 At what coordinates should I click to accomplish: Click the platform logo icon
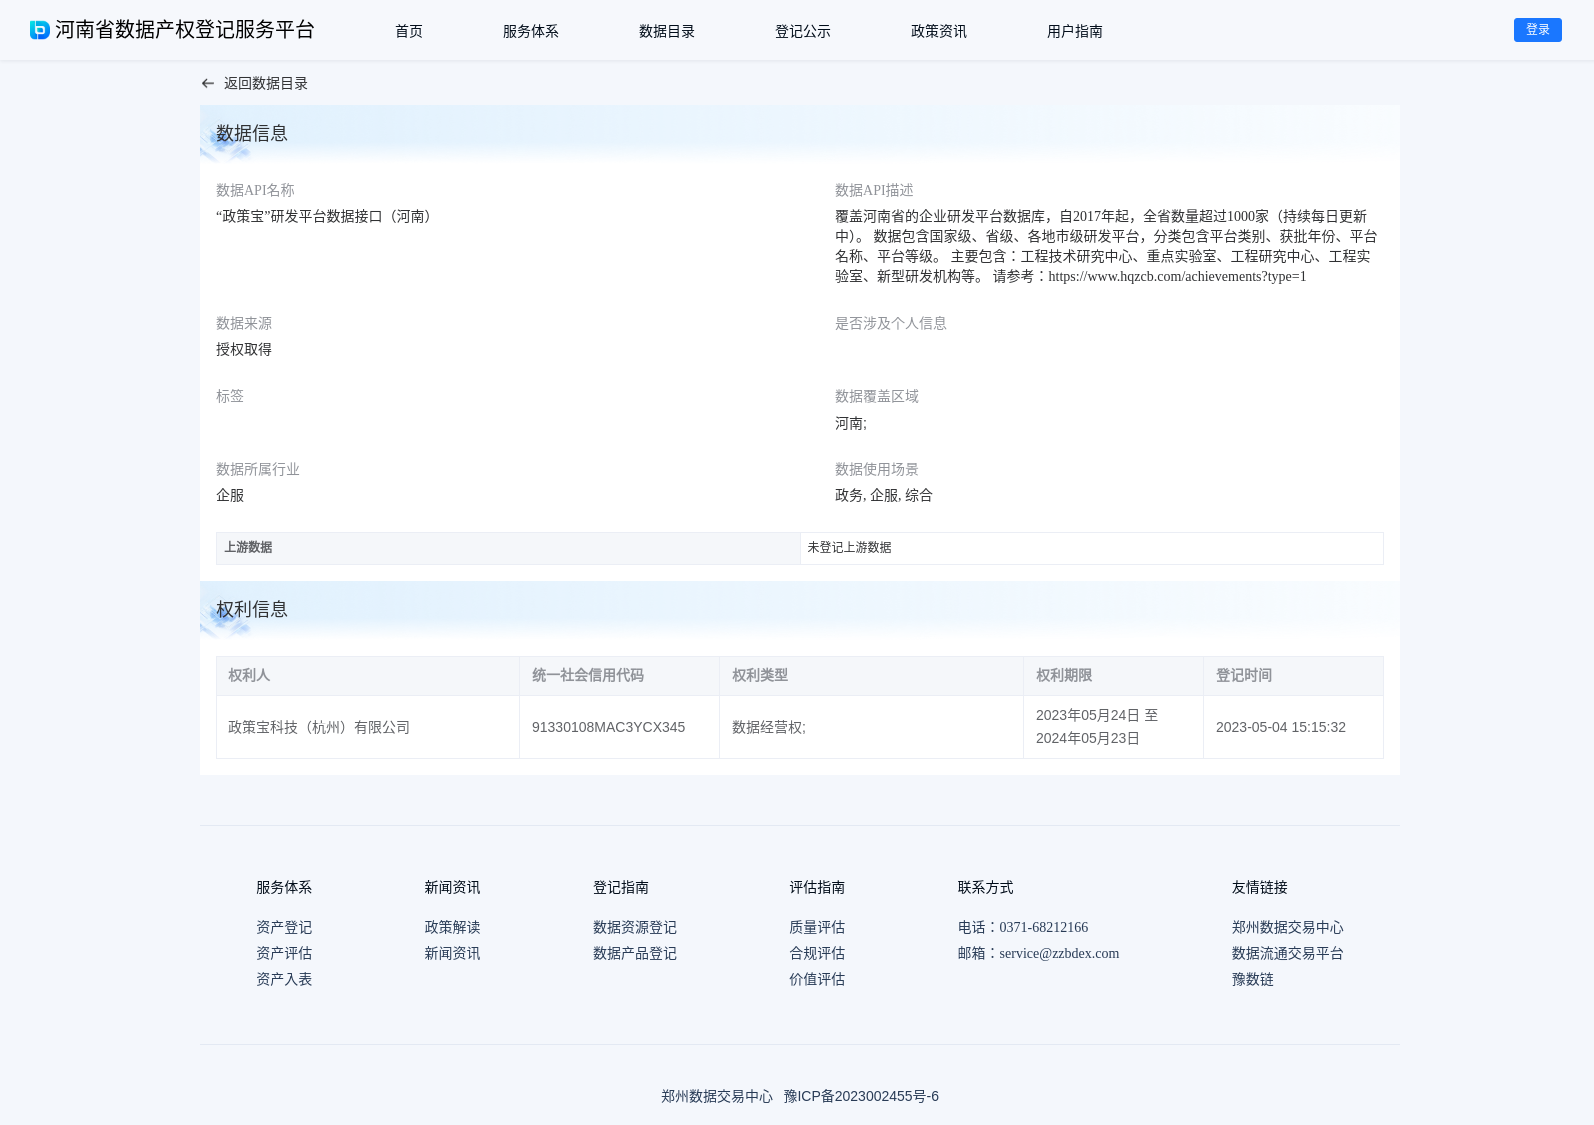40,30
